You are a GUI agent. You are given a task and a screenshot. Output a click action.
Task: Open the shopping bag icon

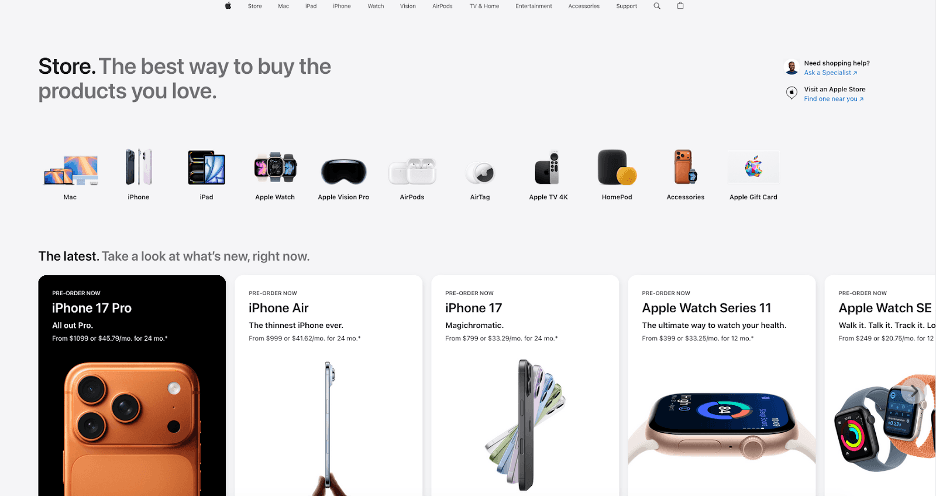point(681,6)
